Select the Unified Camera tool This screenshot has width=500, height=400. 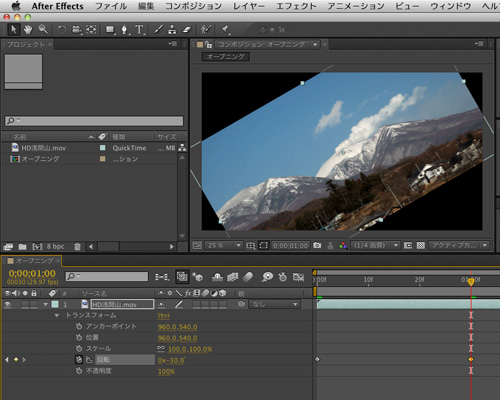tap(77, 30)
